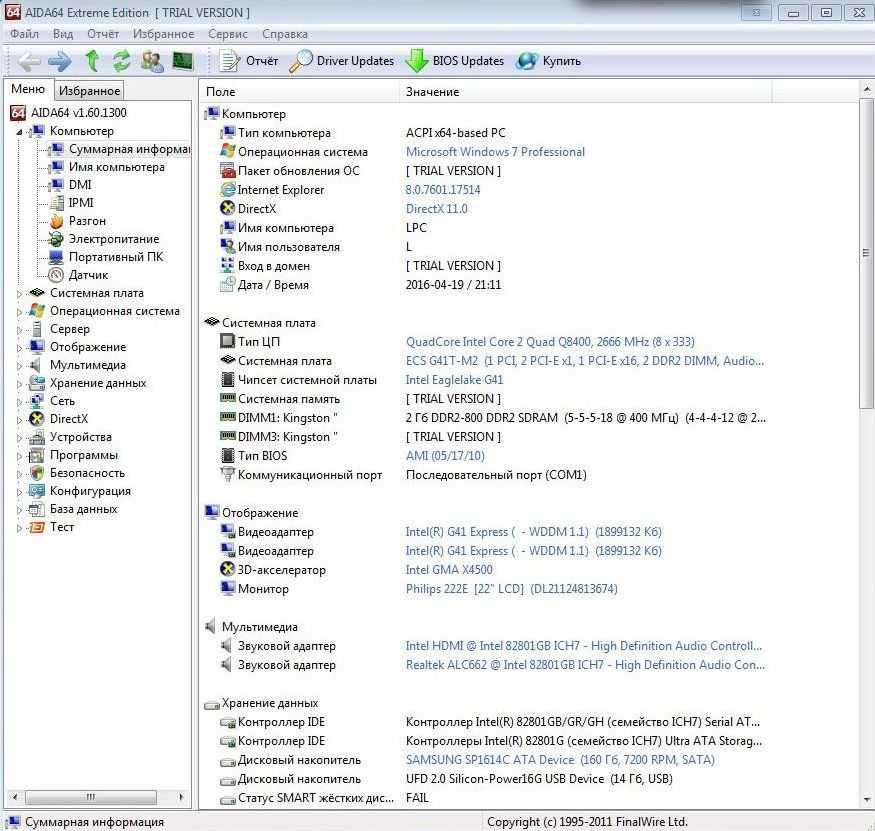Click the Refresh icon in toolbar
Screen dimensions: 875x831
coord(121,61)
